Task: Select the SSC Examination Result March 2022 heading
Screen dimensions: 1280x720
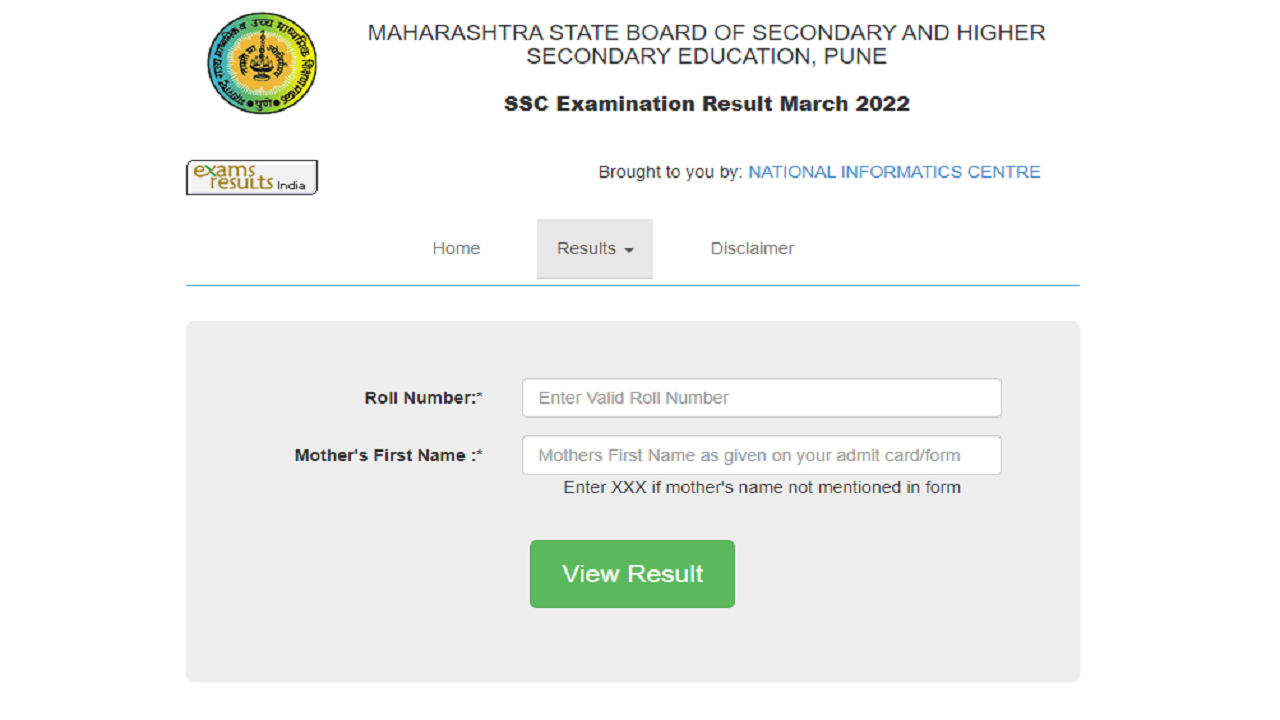Action: (x=707, y=104)
